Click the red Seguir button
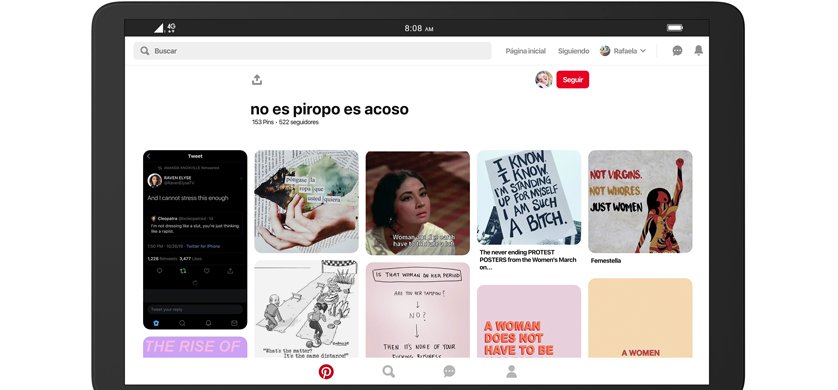 tap(572, 80)
